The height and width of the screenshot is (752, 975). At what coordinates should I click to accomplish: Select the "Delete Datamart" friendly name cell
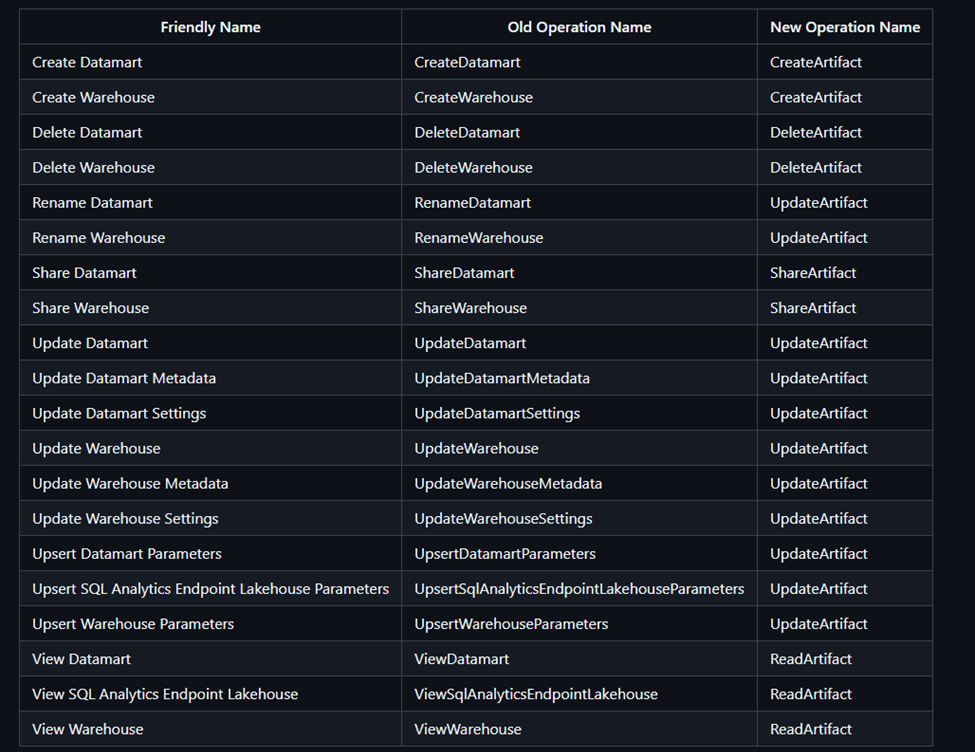[87, 132]
